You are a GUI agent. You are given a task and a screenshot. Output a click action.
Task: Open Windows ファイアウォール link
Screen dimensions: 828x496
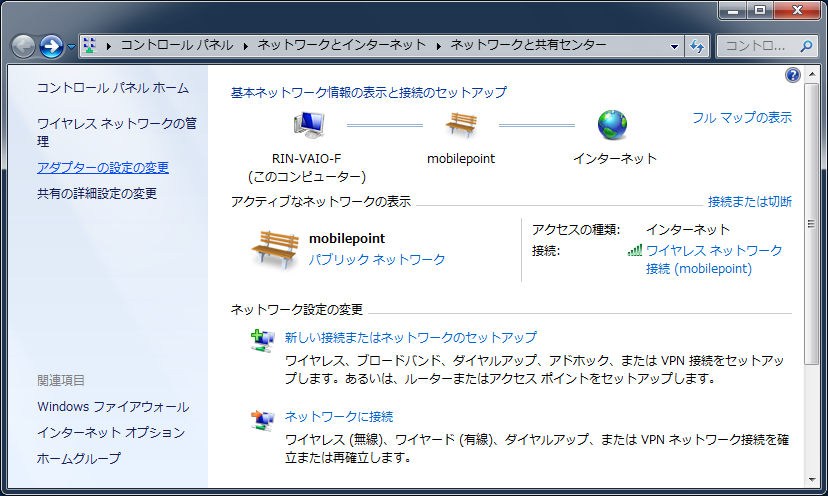click(x=113, y=407)
